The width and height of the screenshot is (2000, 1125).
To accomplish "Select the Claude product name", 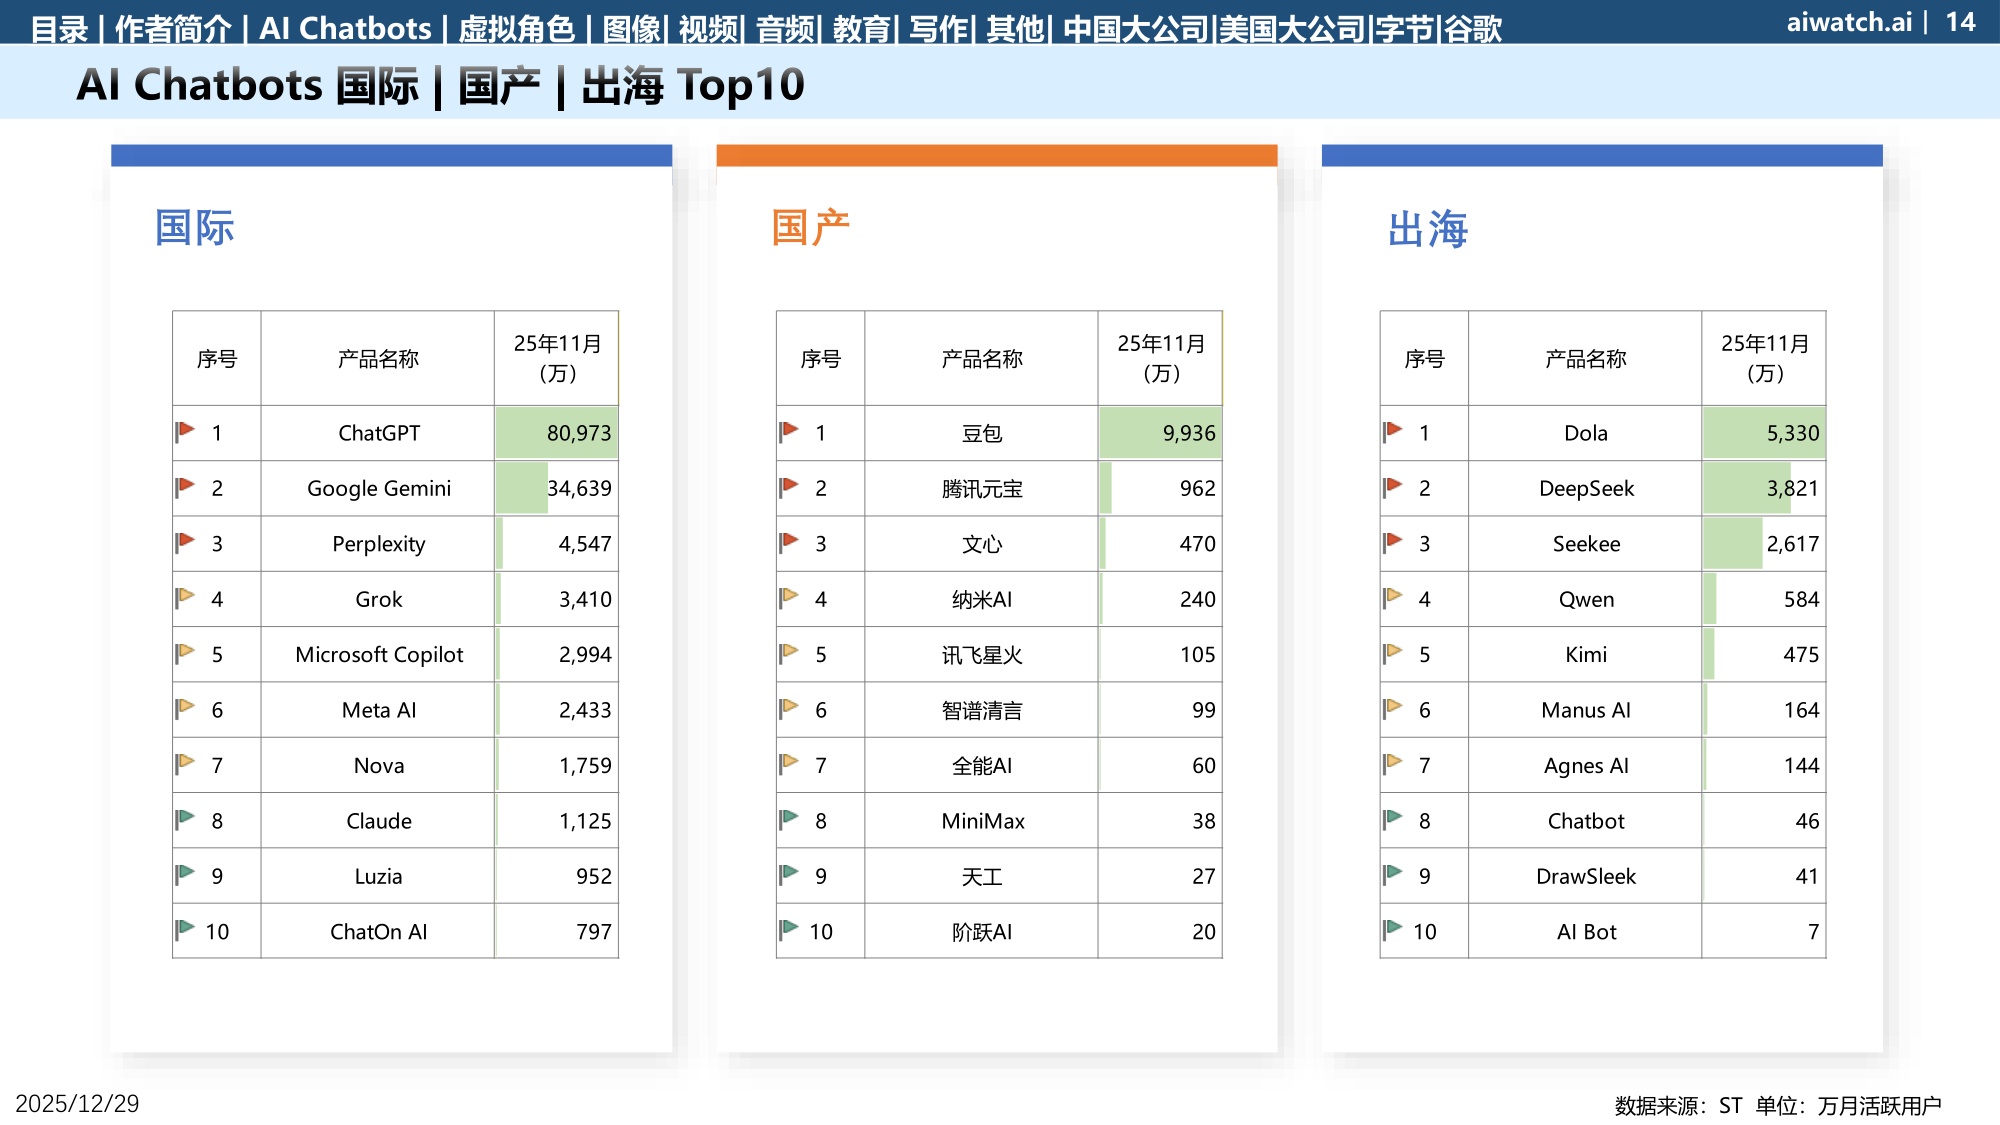I will 378,821.
